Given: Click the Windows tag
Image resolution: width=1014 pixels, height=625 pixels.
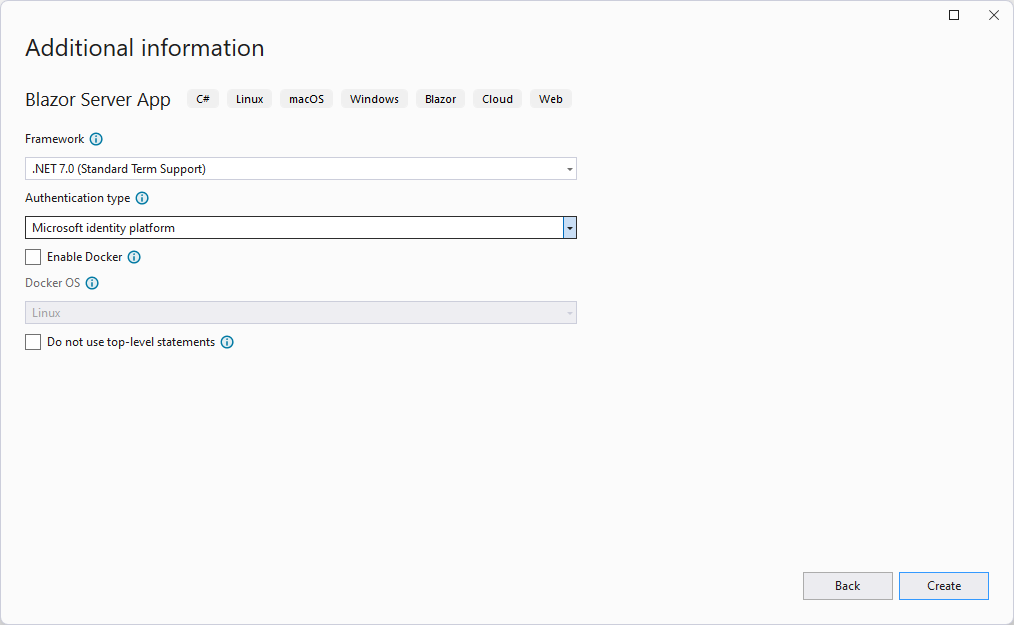Looking at the screenshot, I should [374, 99].
